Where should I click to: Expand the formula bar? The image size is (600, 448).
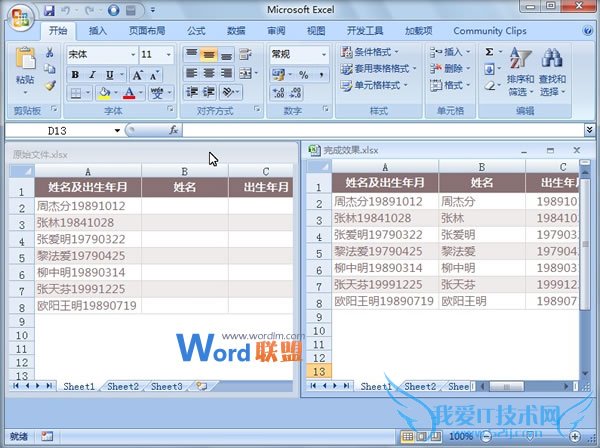click(590, 130)
